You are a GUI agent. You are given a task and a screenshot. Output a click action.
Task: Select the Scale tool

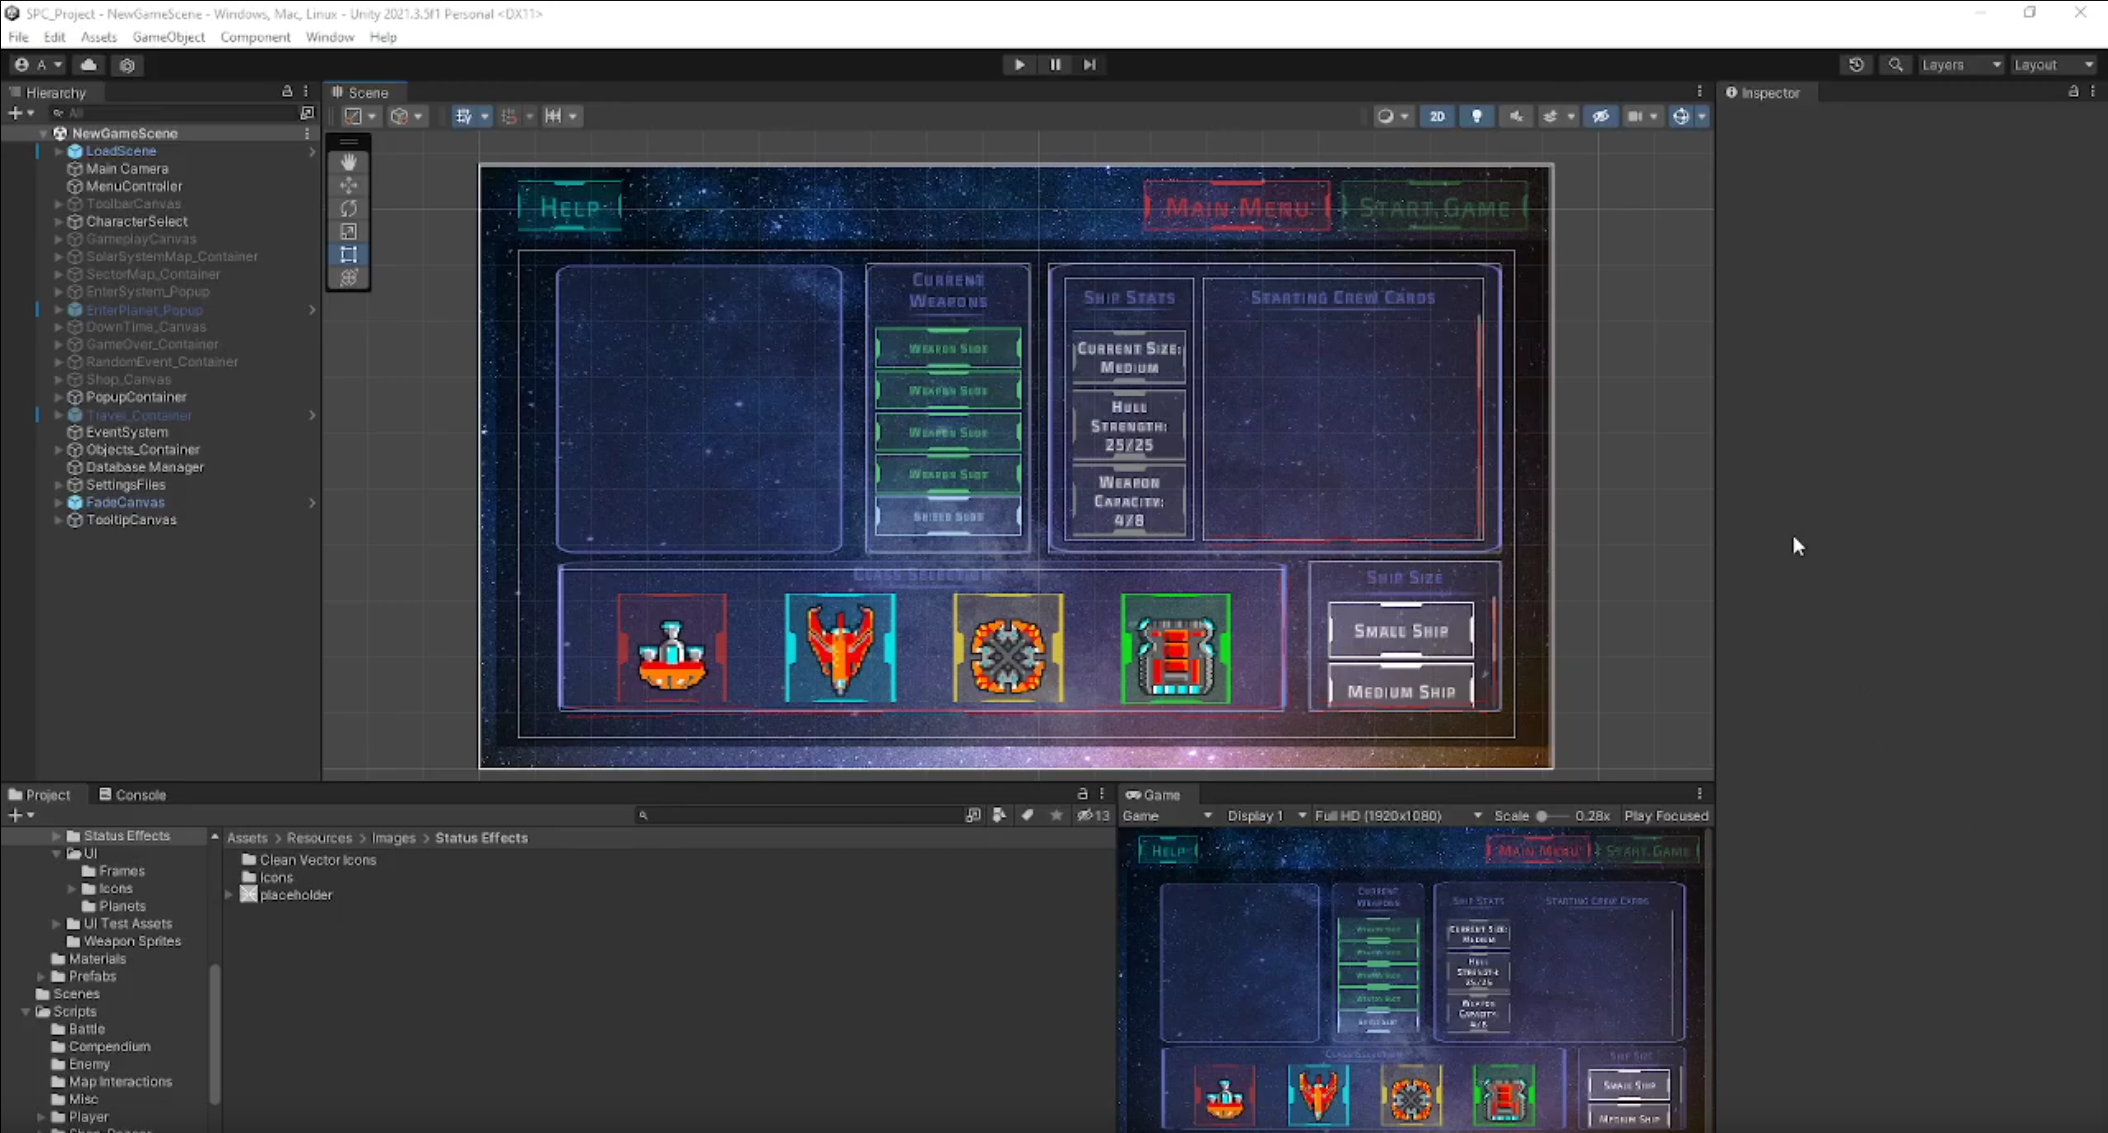click(348, 231)
